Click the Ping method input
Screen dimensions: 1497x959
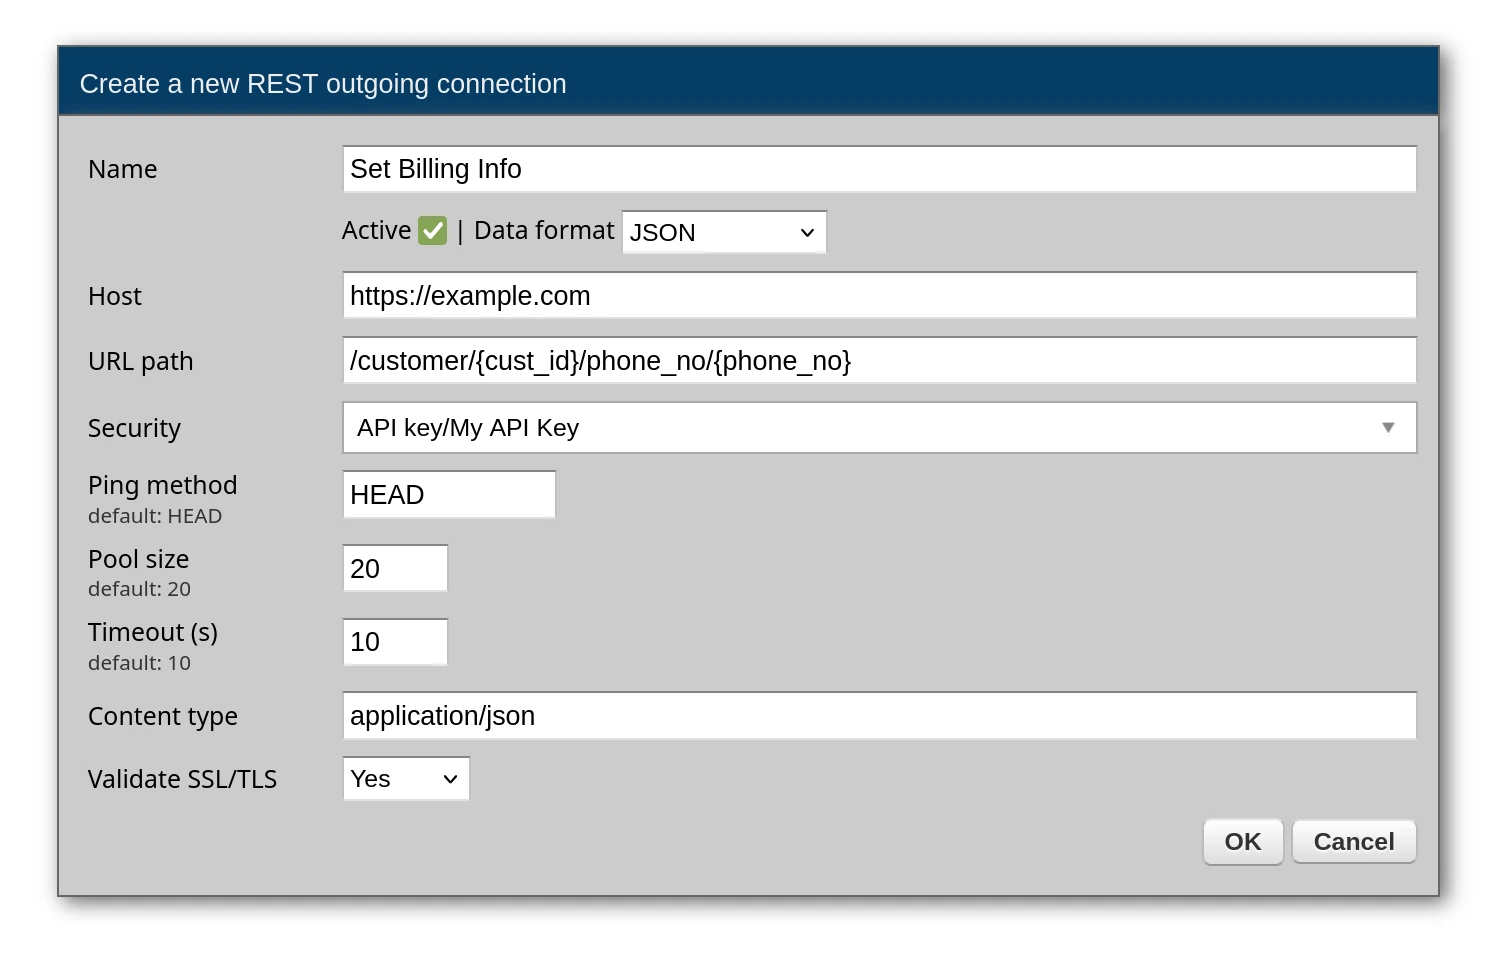448,495
